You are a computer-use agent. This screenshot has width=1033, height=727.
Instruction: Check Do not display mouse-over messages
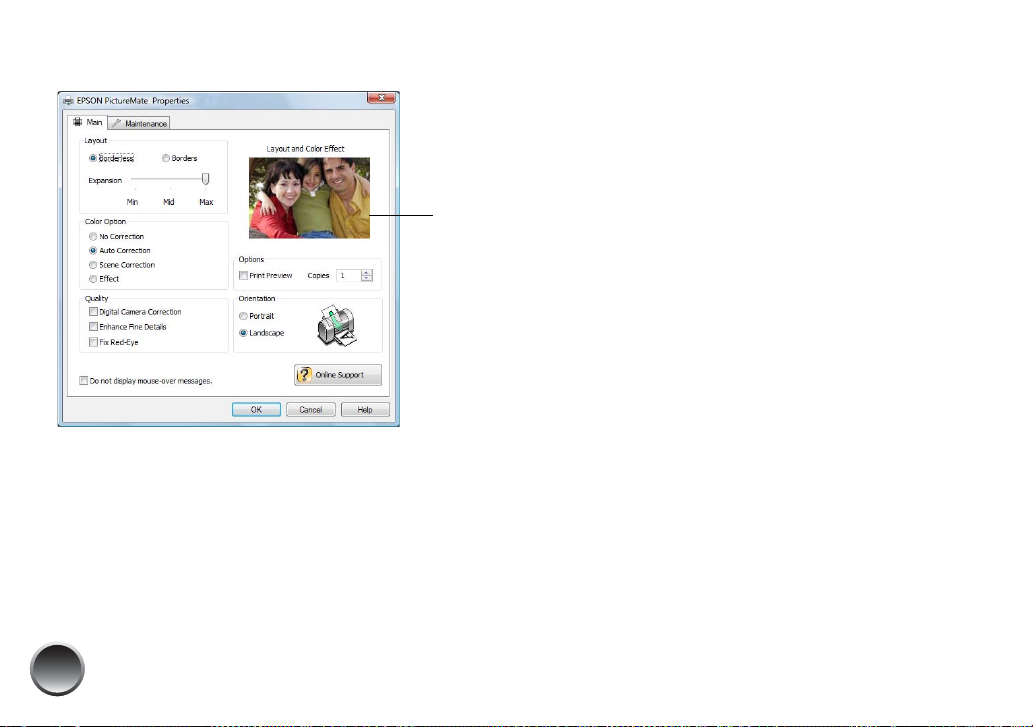pos(84,381)
